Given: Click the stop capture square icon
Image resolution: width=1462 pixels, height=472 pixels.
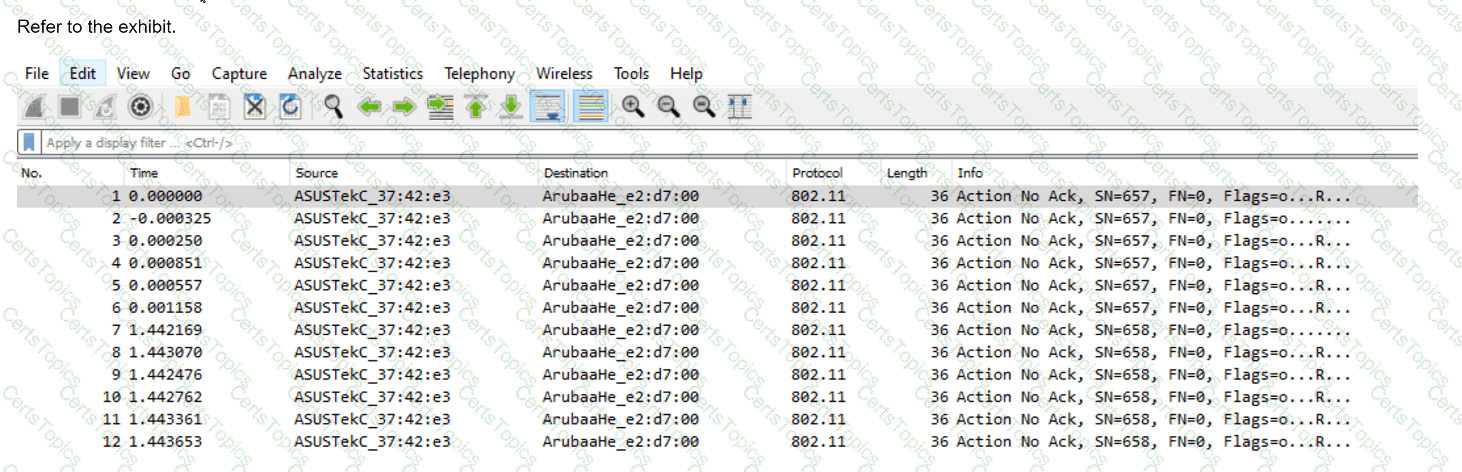Looking at the screenshot, I should (69, 106).
